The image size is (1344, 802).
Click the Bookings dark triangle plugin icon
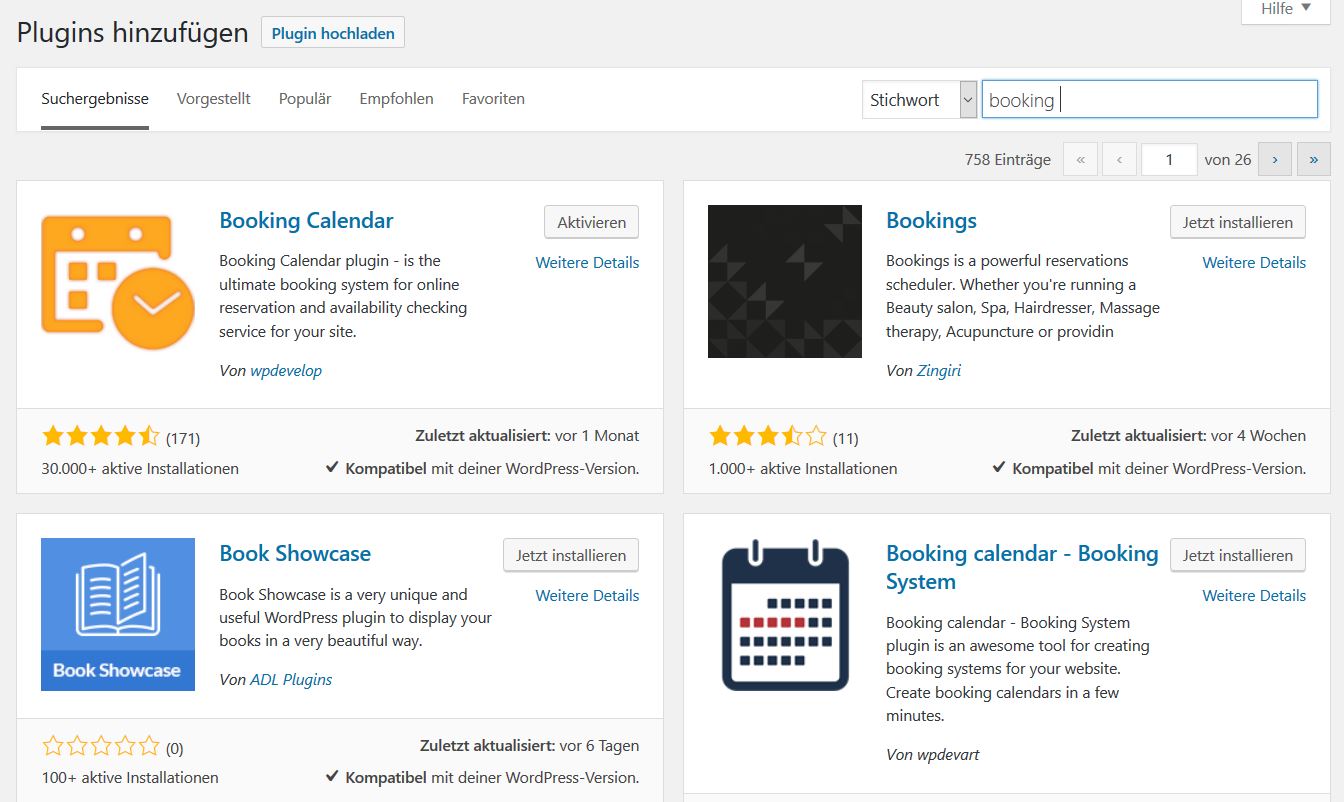coord(785,282)
